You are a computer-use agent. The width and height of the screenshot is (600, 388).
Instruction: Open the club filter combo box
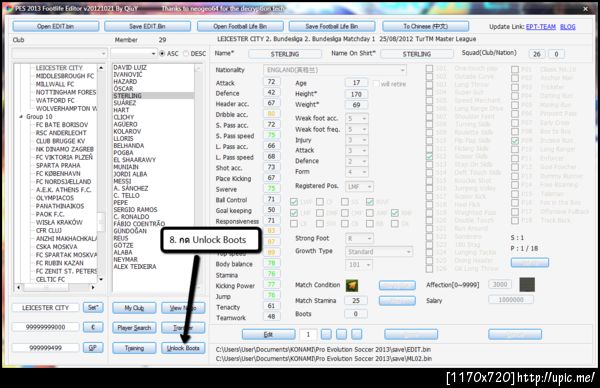[x=59, y=54]
